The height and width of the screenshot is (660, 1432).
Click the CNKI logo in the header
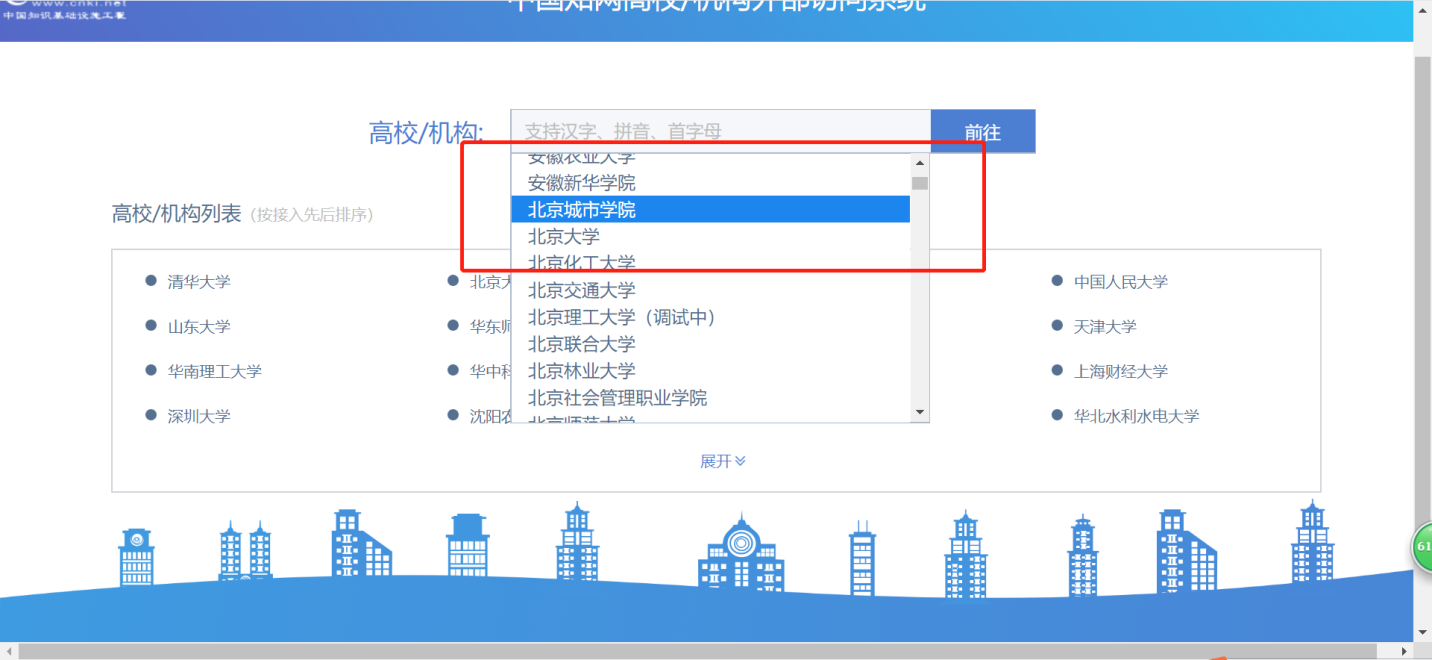(x=65, y=10)
